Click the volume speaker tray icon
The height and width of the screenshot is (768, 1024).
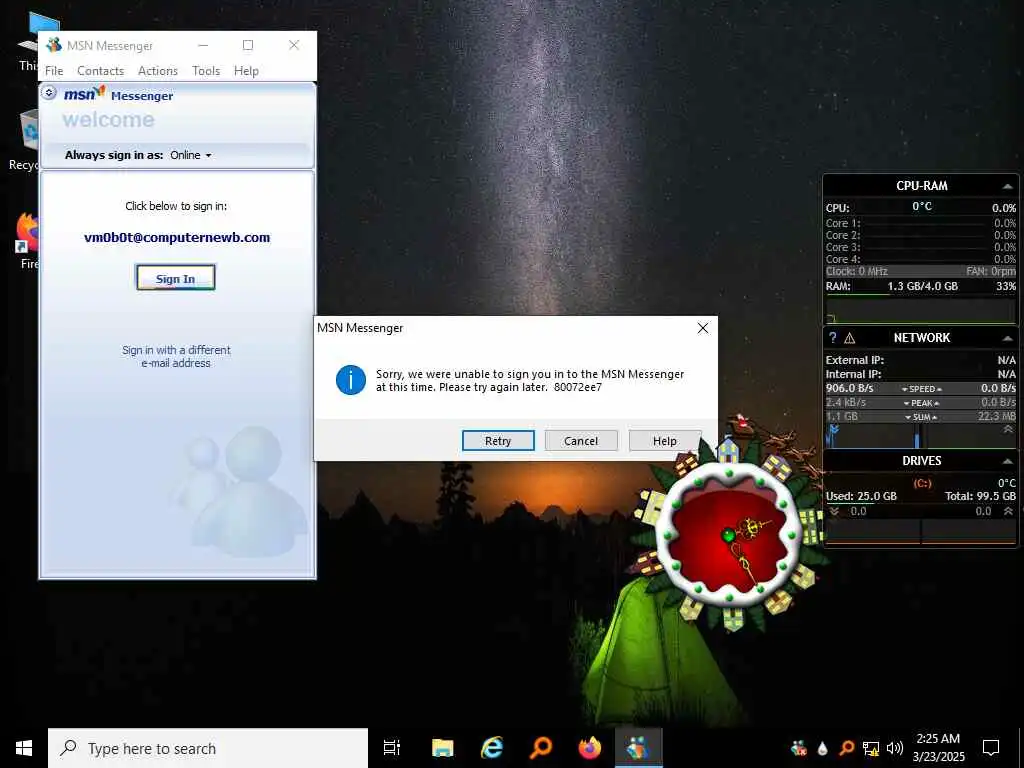pyautogui.click(x=895, y=748)
